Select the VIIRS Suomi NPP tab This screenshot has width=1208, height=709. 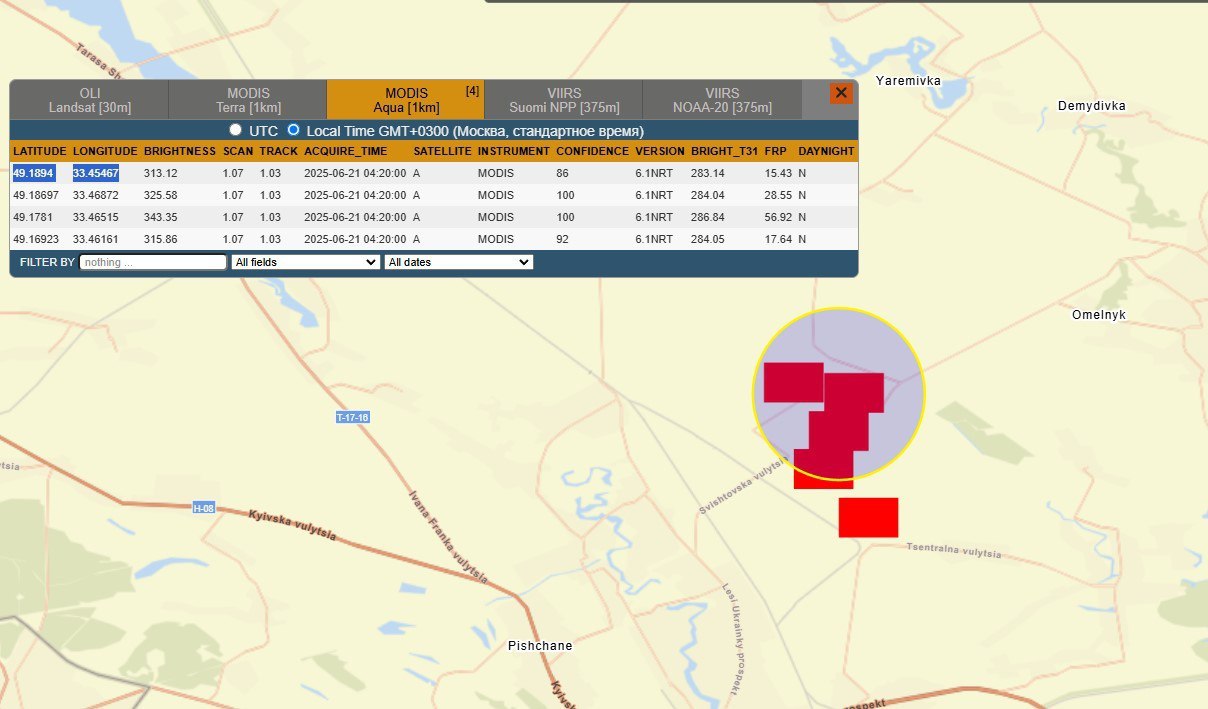coord(564,100)
